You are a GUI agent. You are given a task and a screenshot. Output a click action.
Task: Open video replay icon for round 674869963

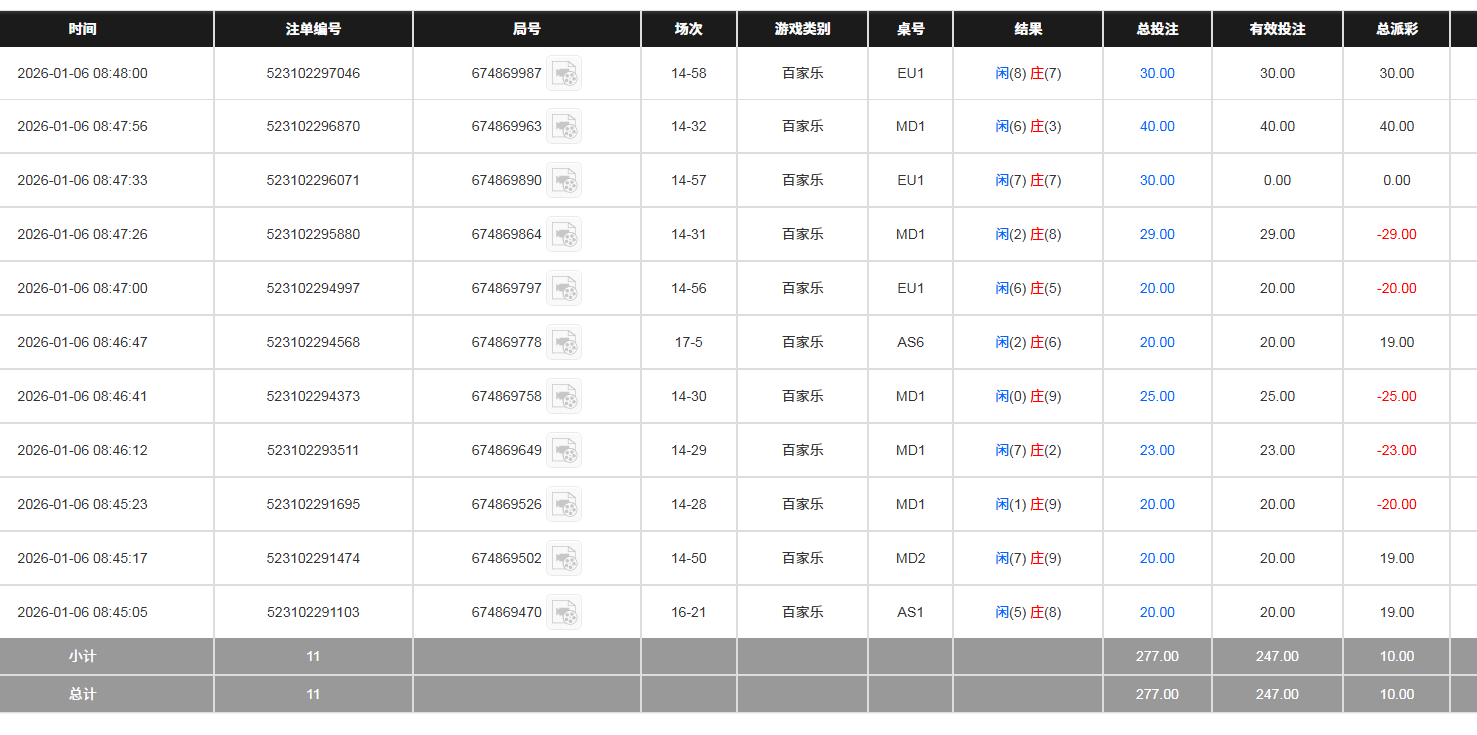coord(564,127)
